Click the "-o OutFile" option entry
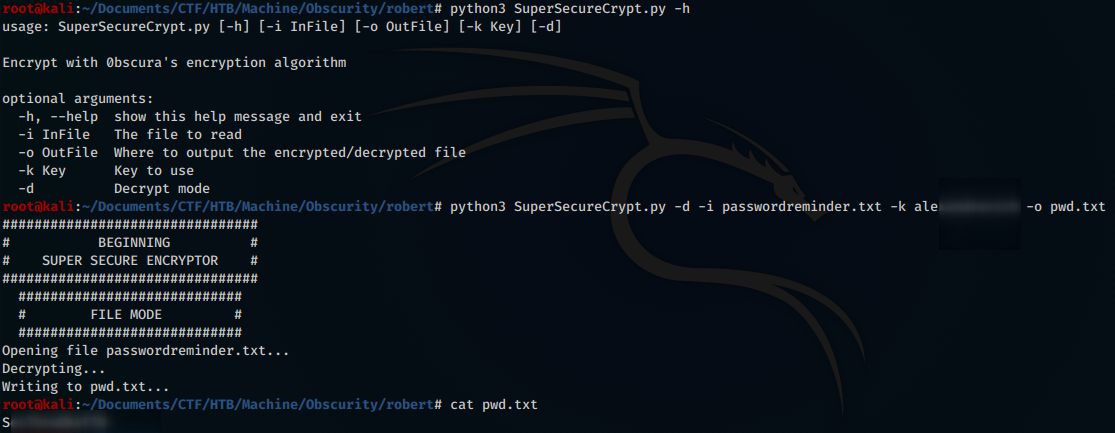1115x433 pixels. click(58, 153)
